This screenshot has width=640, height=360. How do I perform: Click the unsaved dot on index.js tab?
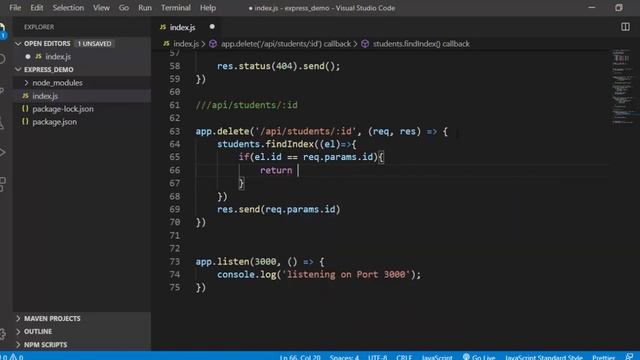tap(212, 27)
